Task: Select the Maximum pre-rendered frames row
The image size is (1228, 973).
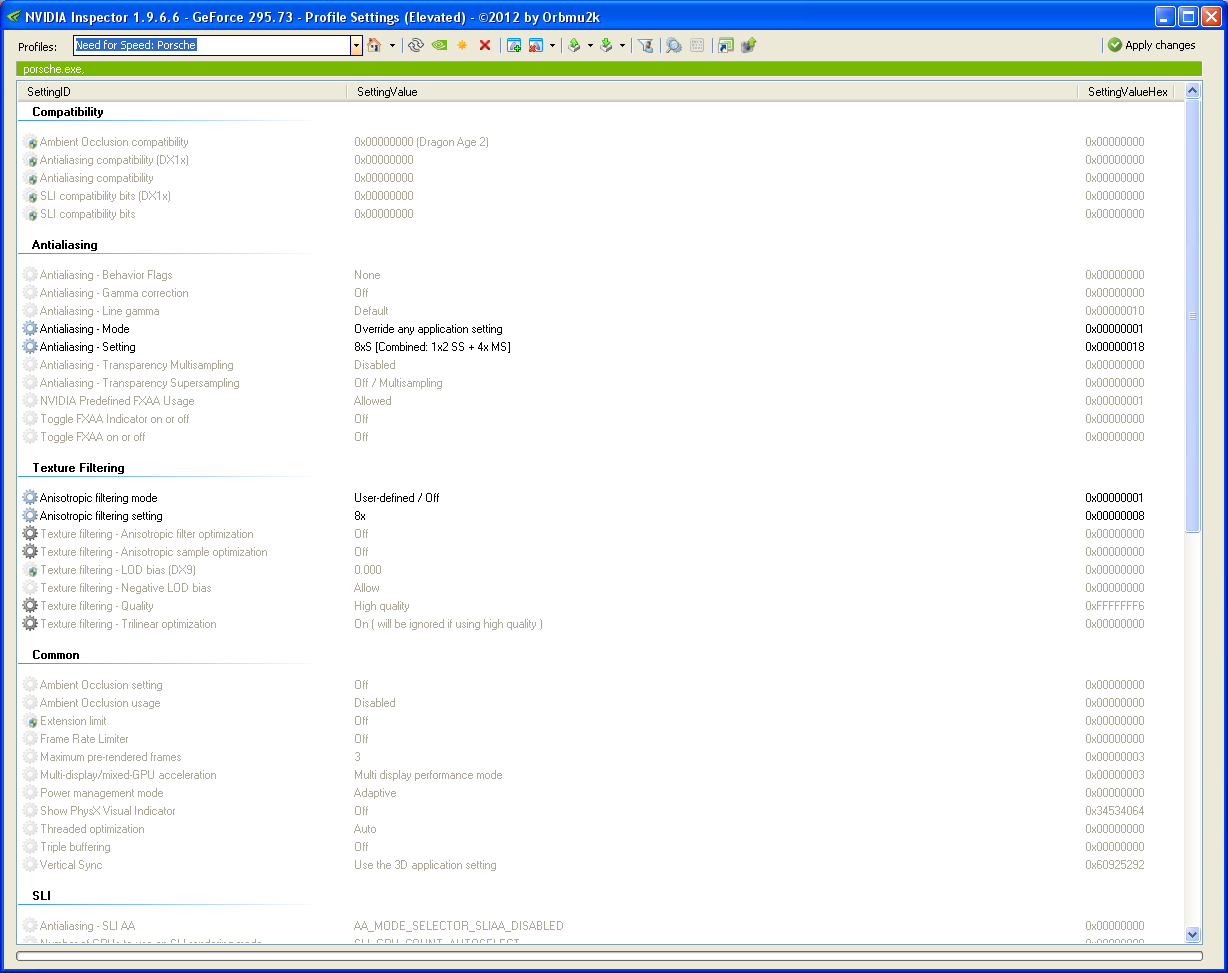Action: pos(600,757)
